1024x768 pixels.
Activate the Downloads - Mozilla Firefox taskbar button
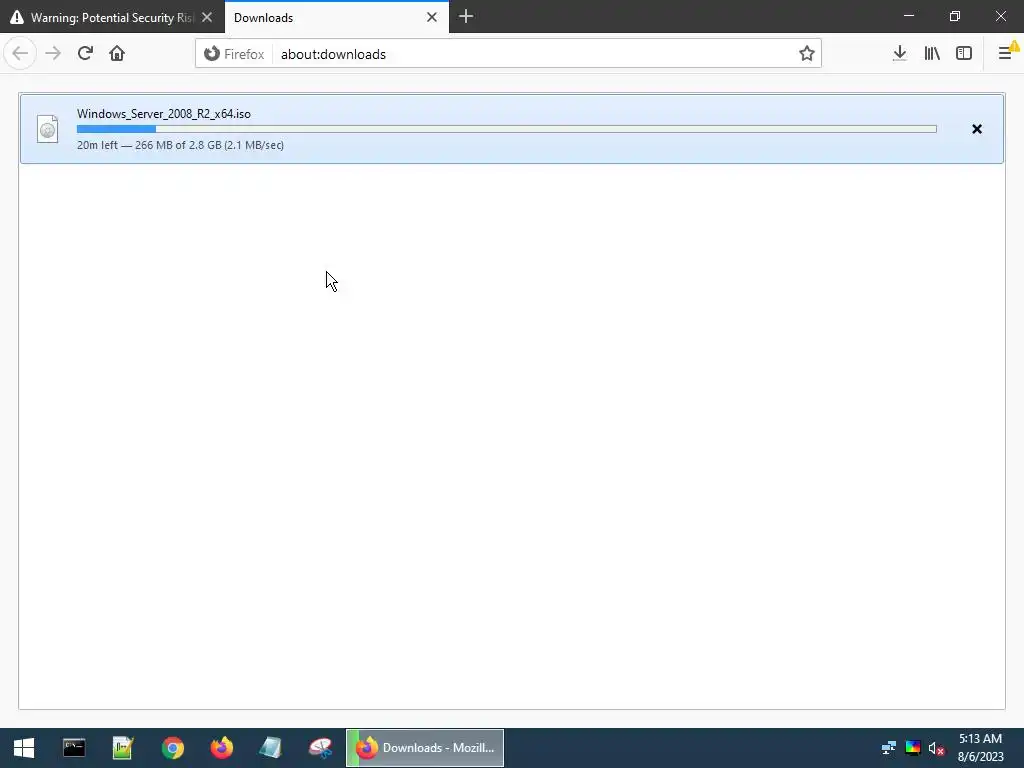[425, 748]
